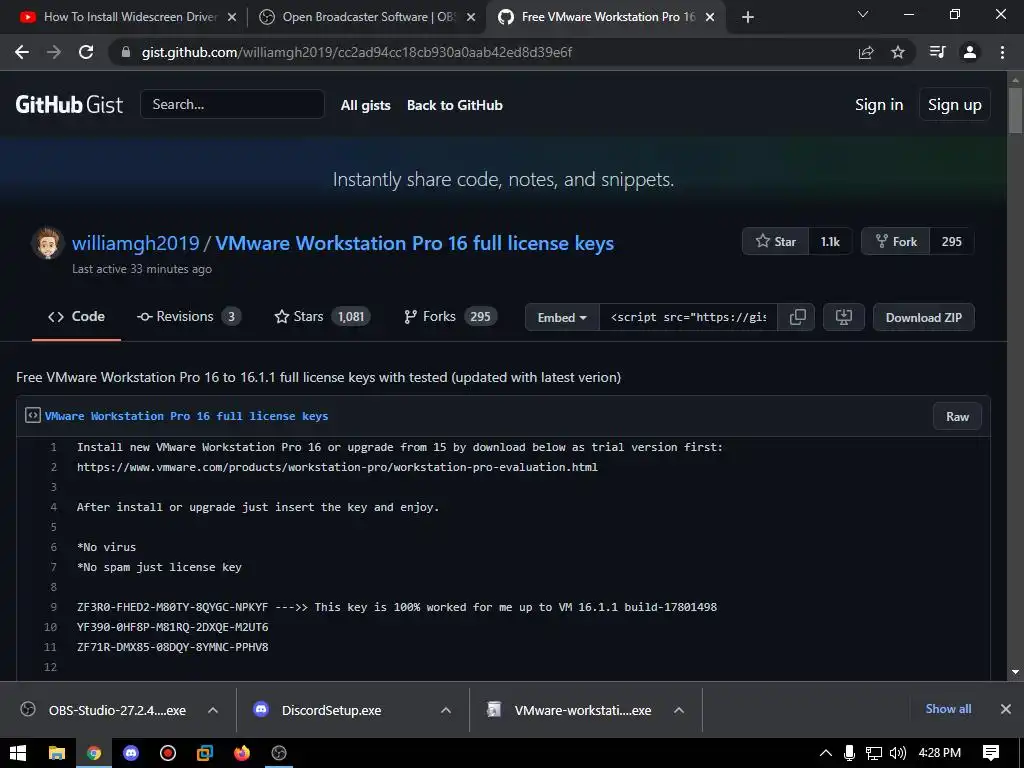Screen dimensions: 1024x768
Task: Click the browser back arrow
Action: [x=22, y=52]
